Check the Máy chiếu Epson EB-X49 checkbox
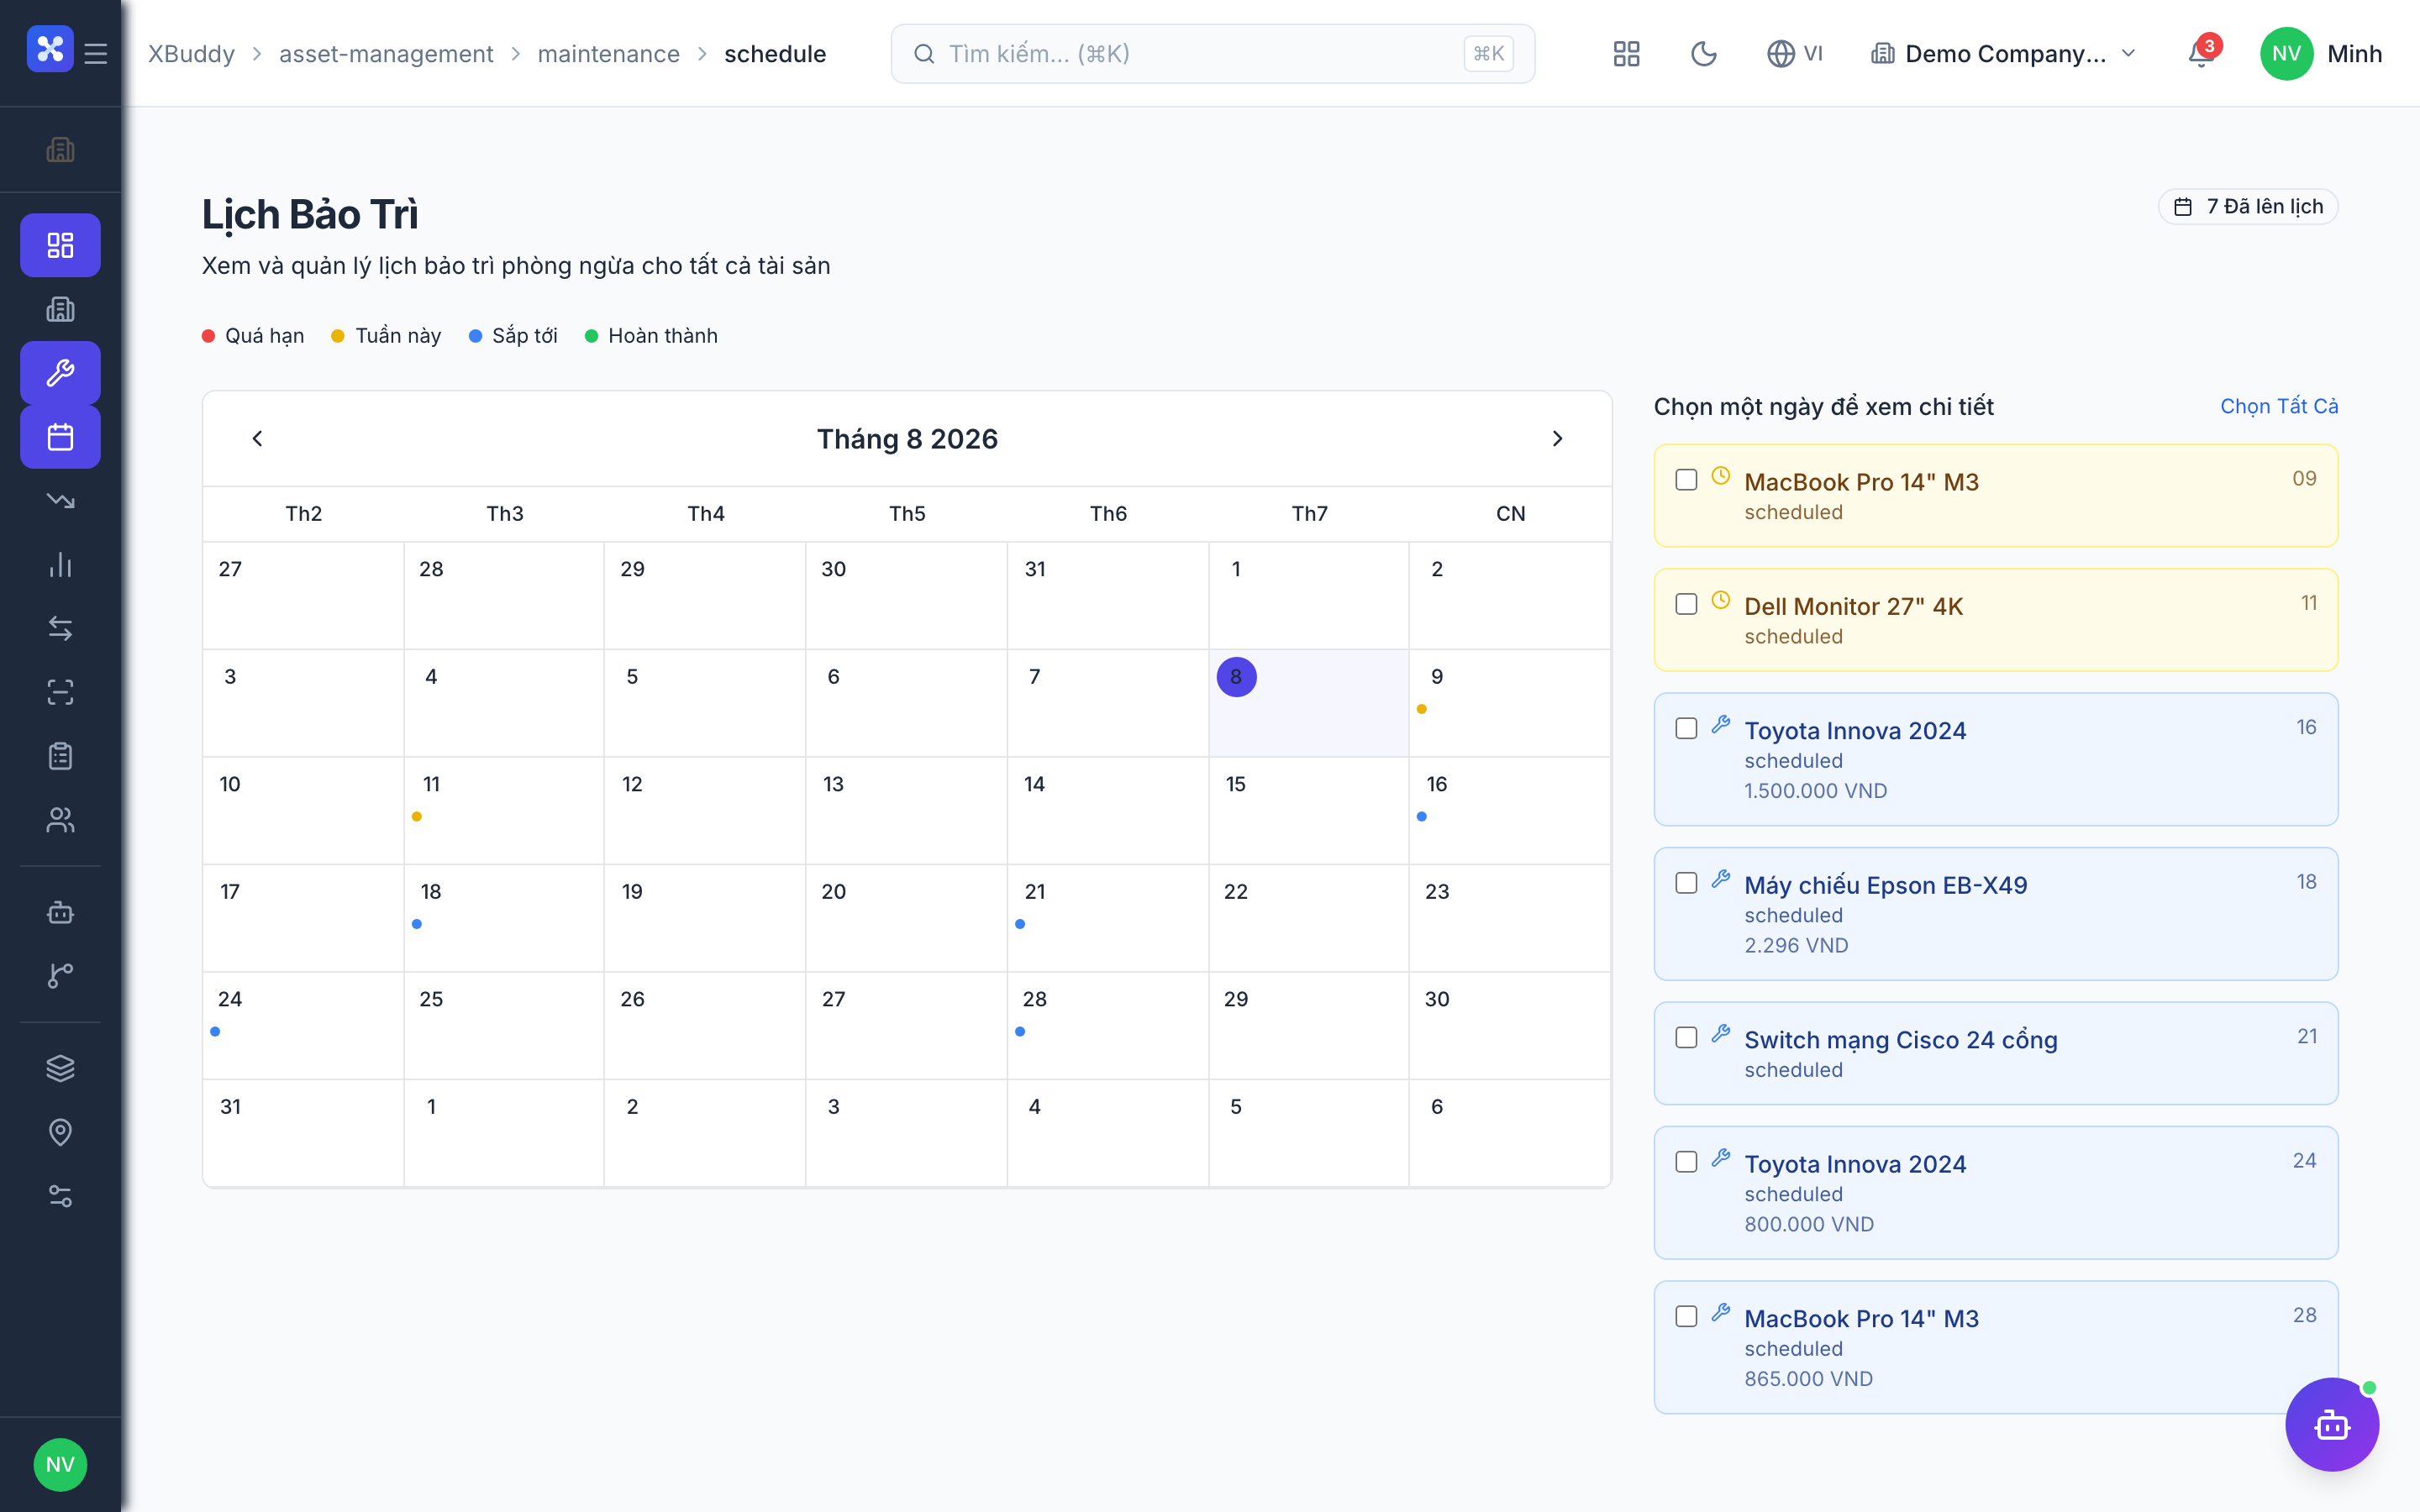 [1687, 883]
